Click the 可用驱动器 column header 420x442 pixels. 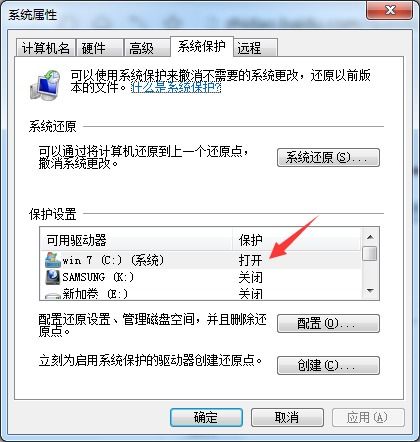pyautogui.click(x=136, y=240)
